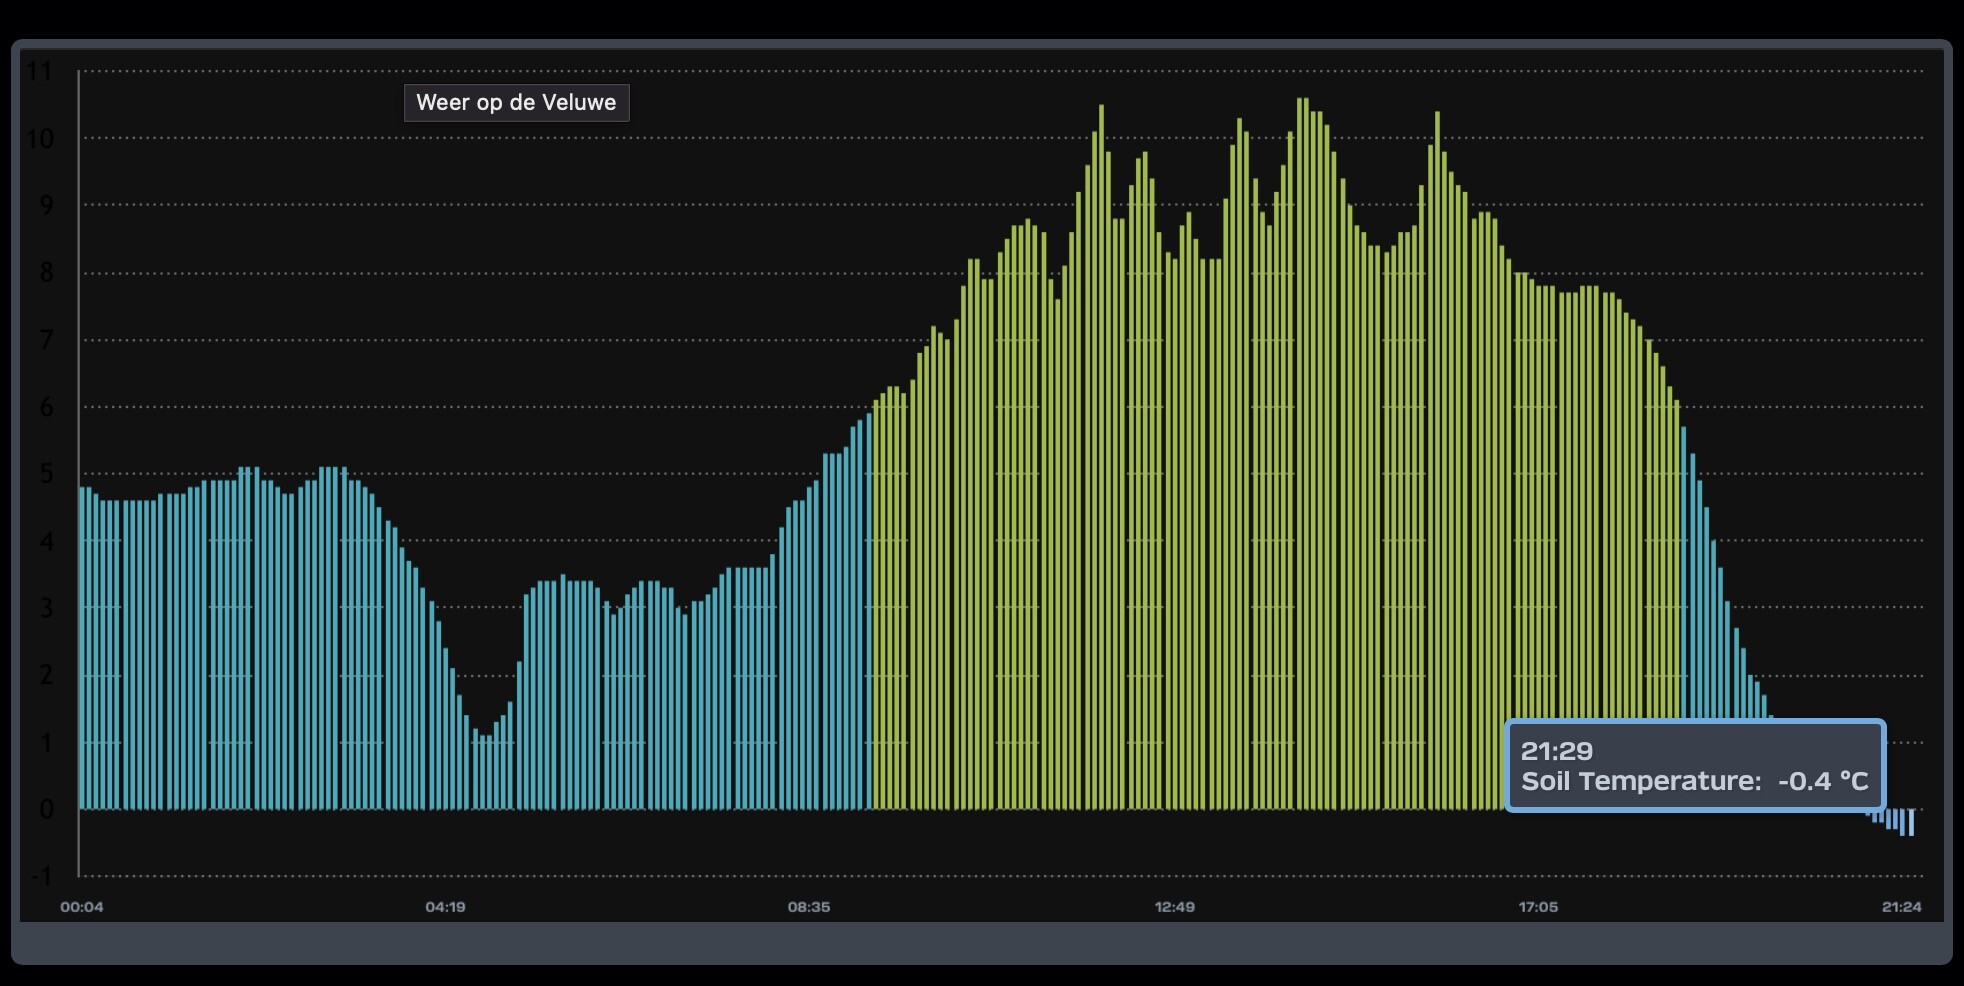The height and width of the screenshot is (986, 1964).
Task: Click the y-axis label 8
Action: [x=46, y=273]
